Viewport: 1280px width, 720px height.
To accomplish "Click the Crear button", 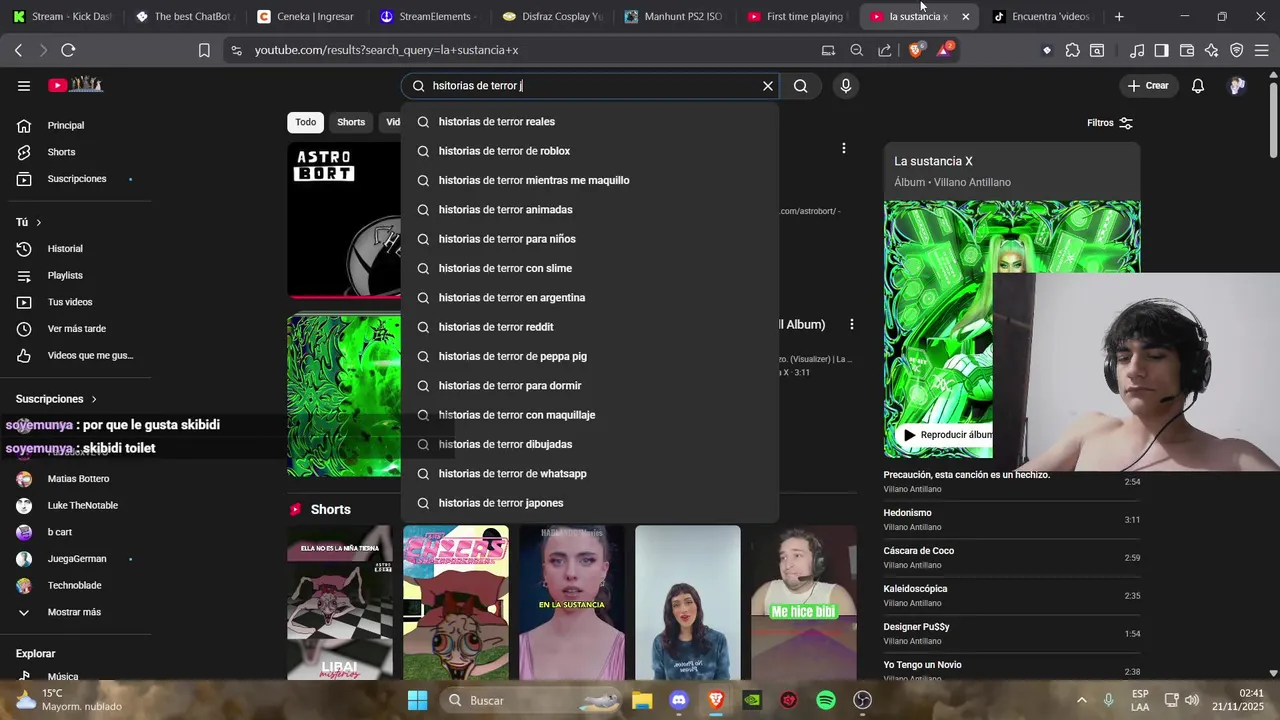I will click(x=1147, y=86).
